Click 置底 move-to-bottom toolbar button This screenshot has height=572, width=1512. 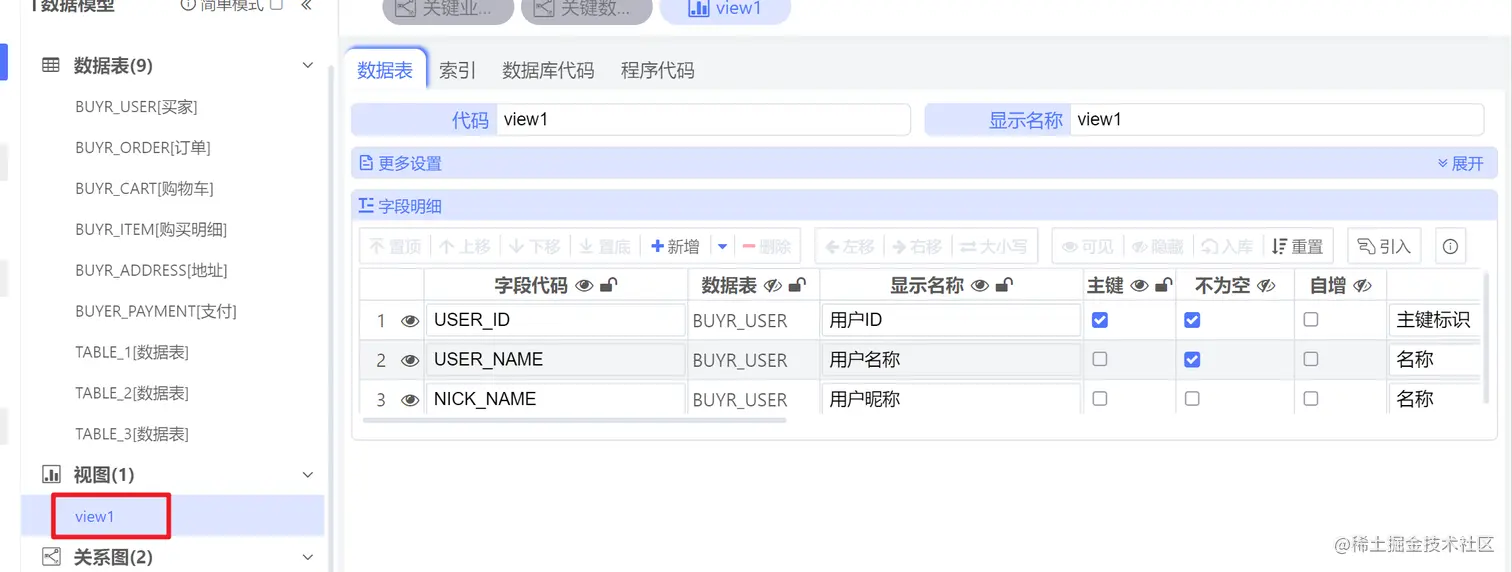604,246
